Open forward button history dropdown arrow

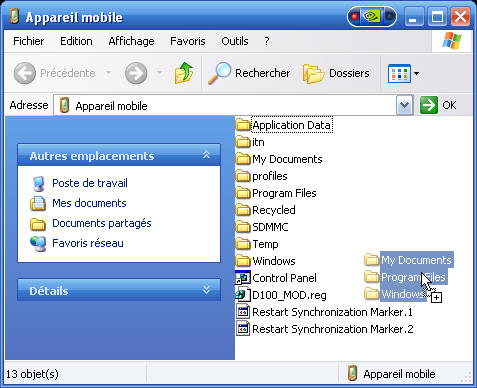pos(159,72)
